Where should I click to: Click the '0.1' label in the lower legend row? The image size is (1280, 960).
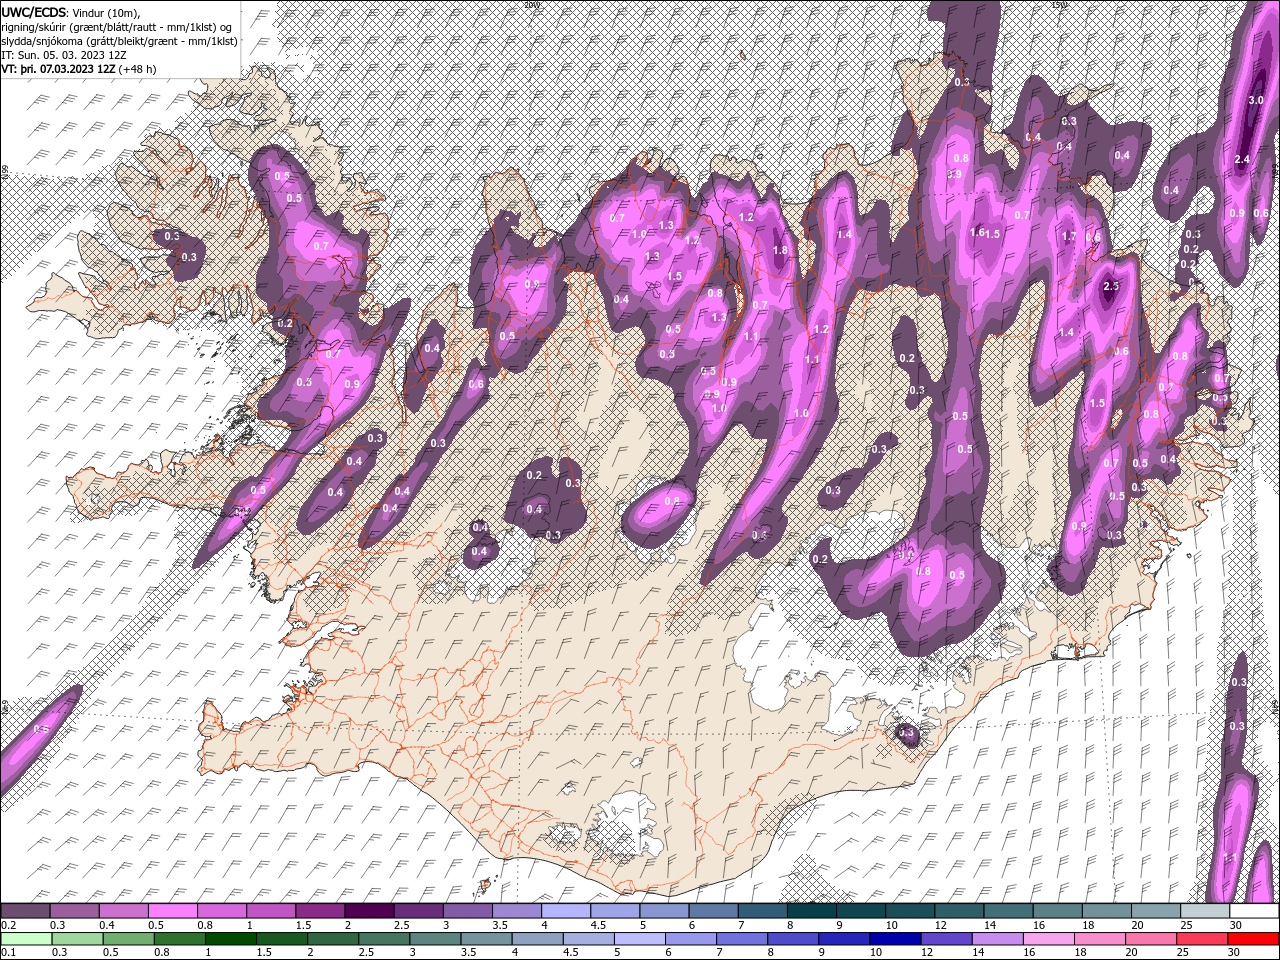(7, 953)
